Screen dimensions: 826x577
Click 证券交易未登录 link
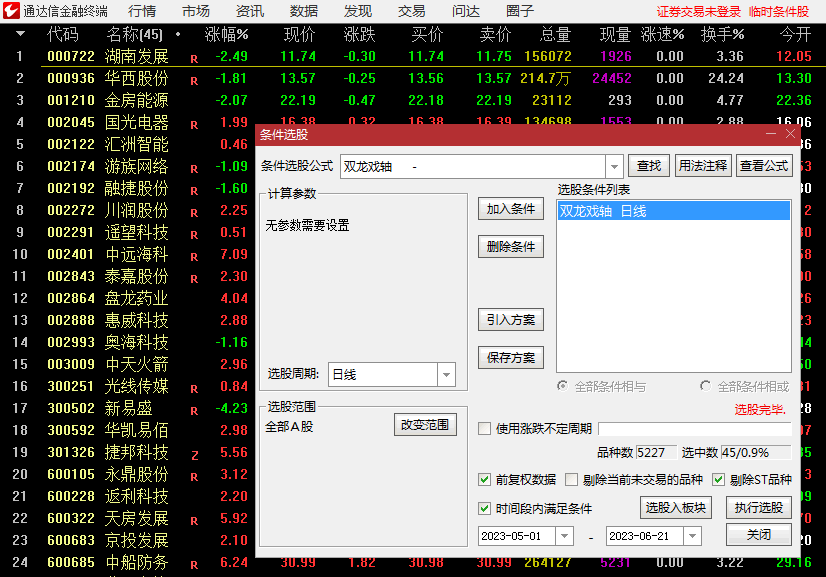[x=699, y=12]
